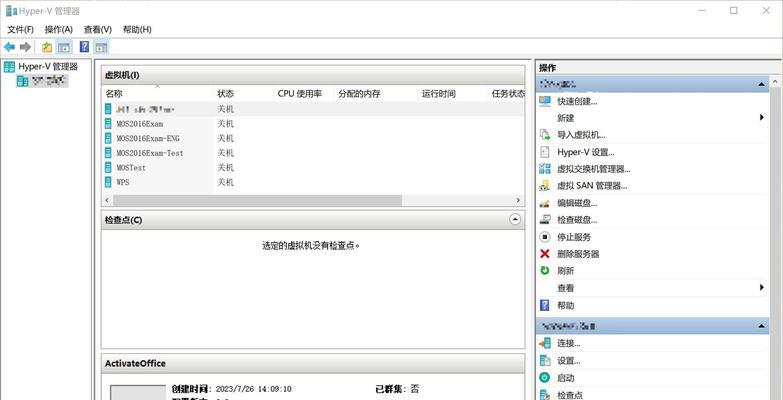Click the 导入虚拟机 action
This screenshot has width=783, height=400.
point(581,135)
